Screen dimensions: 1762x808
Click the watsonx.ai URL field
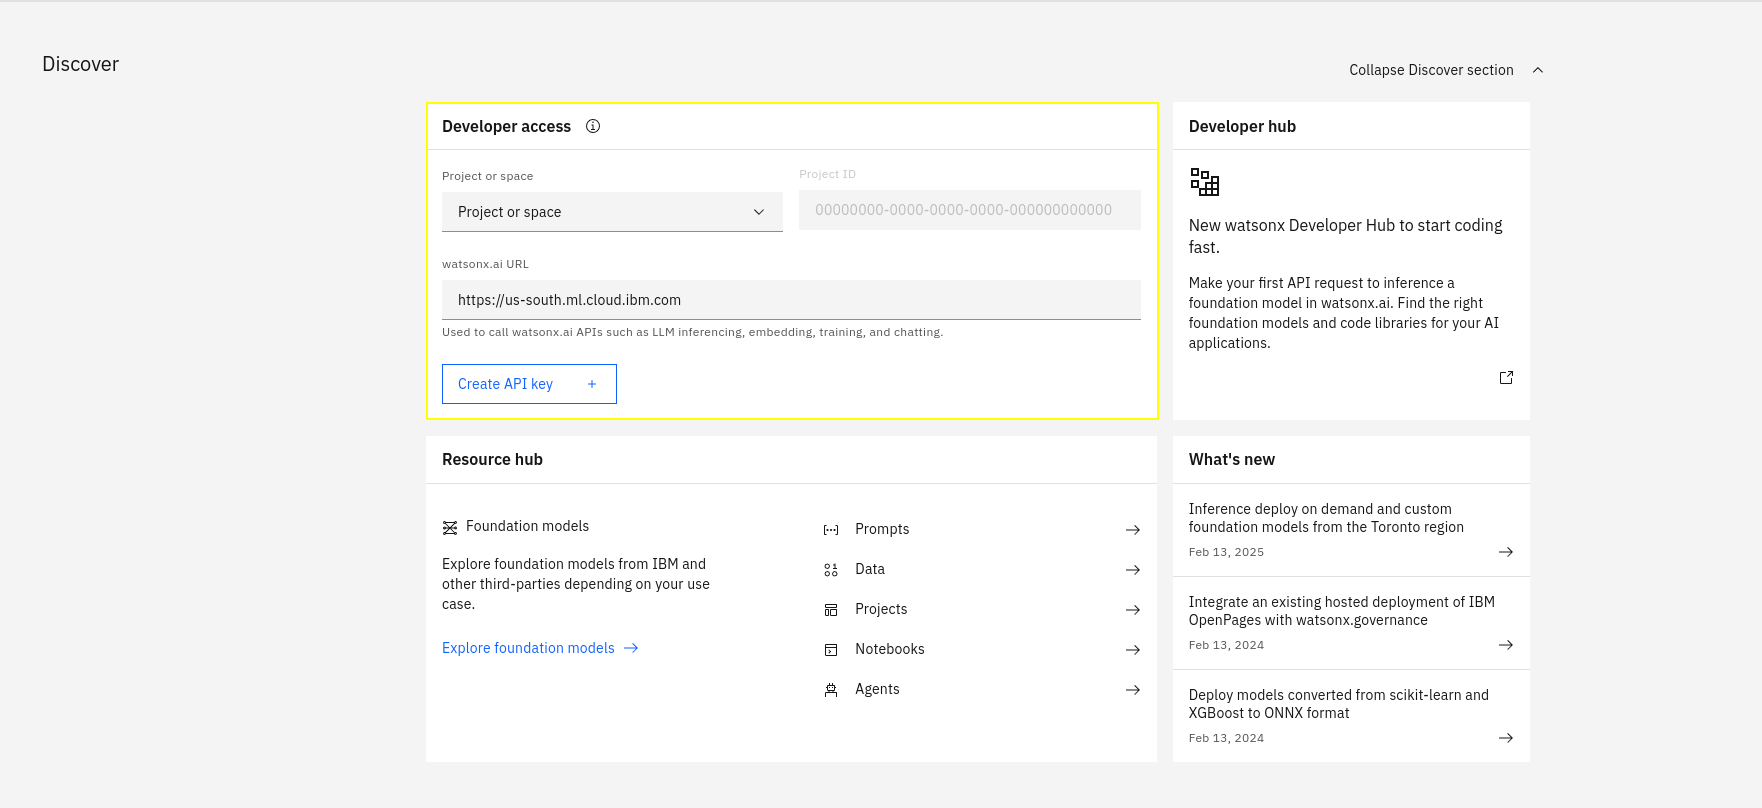791,300
